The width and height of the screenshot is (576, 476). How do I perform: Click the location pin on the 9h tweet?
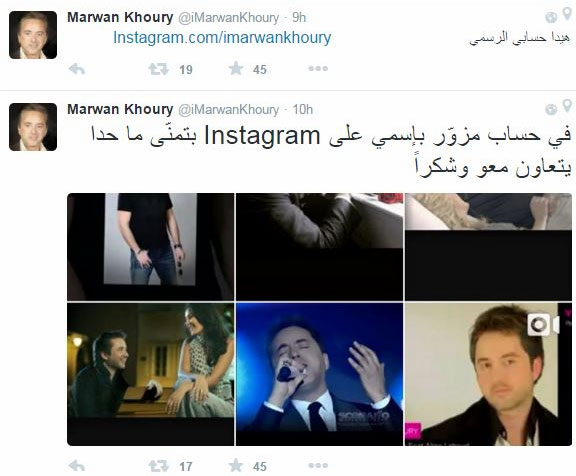[x=567, y=15]
